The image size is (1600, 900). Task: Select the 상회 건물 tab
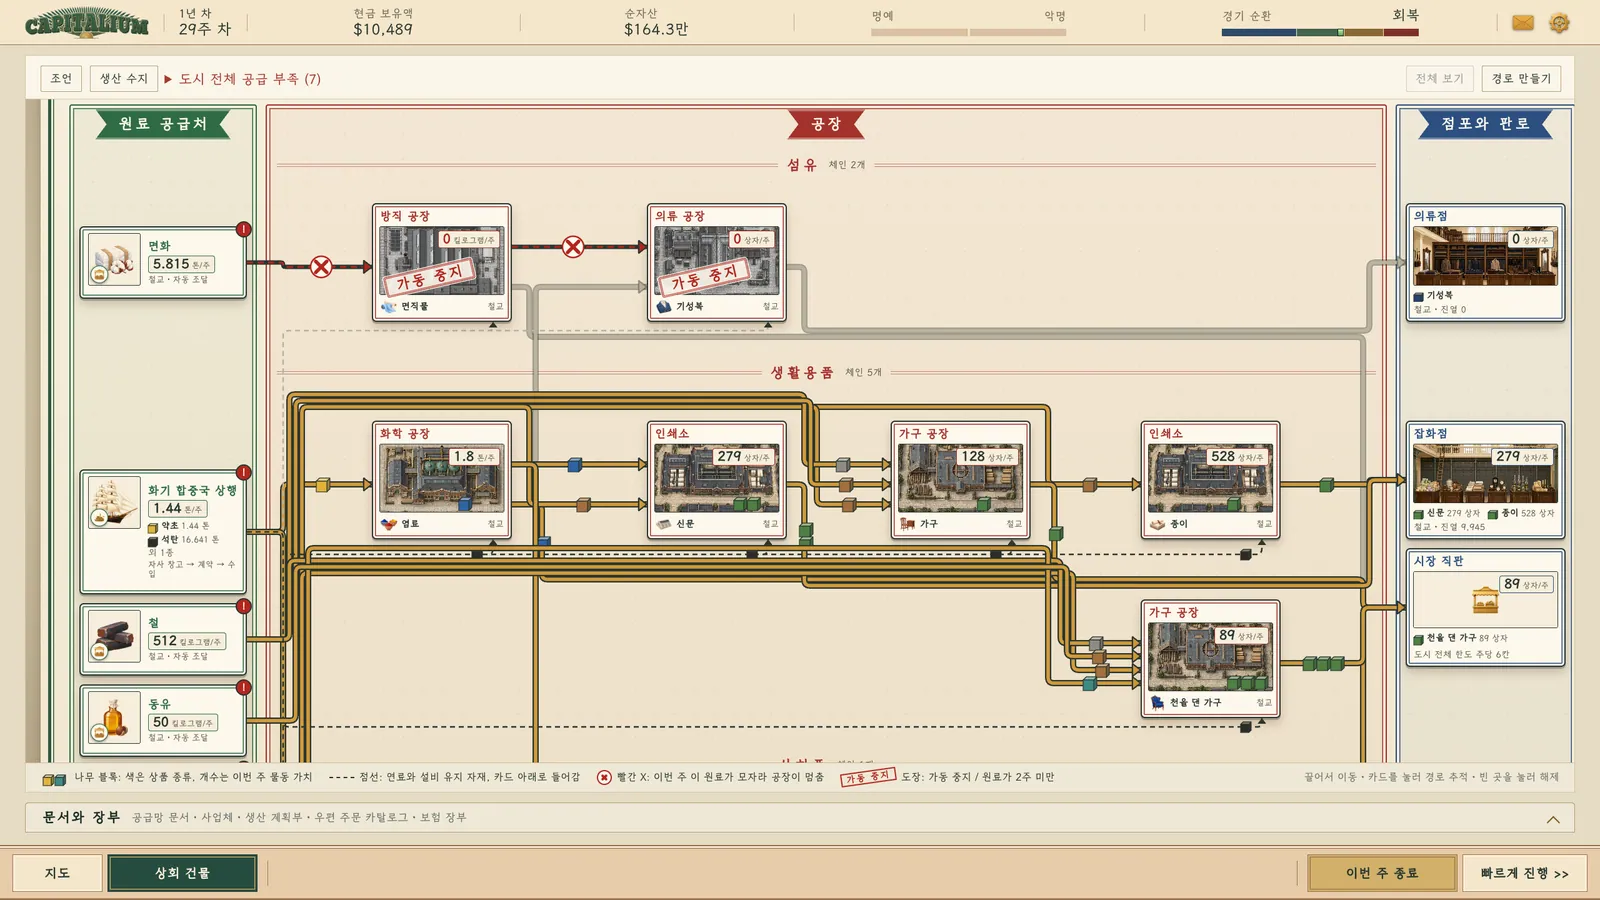(x=182, y=873)
